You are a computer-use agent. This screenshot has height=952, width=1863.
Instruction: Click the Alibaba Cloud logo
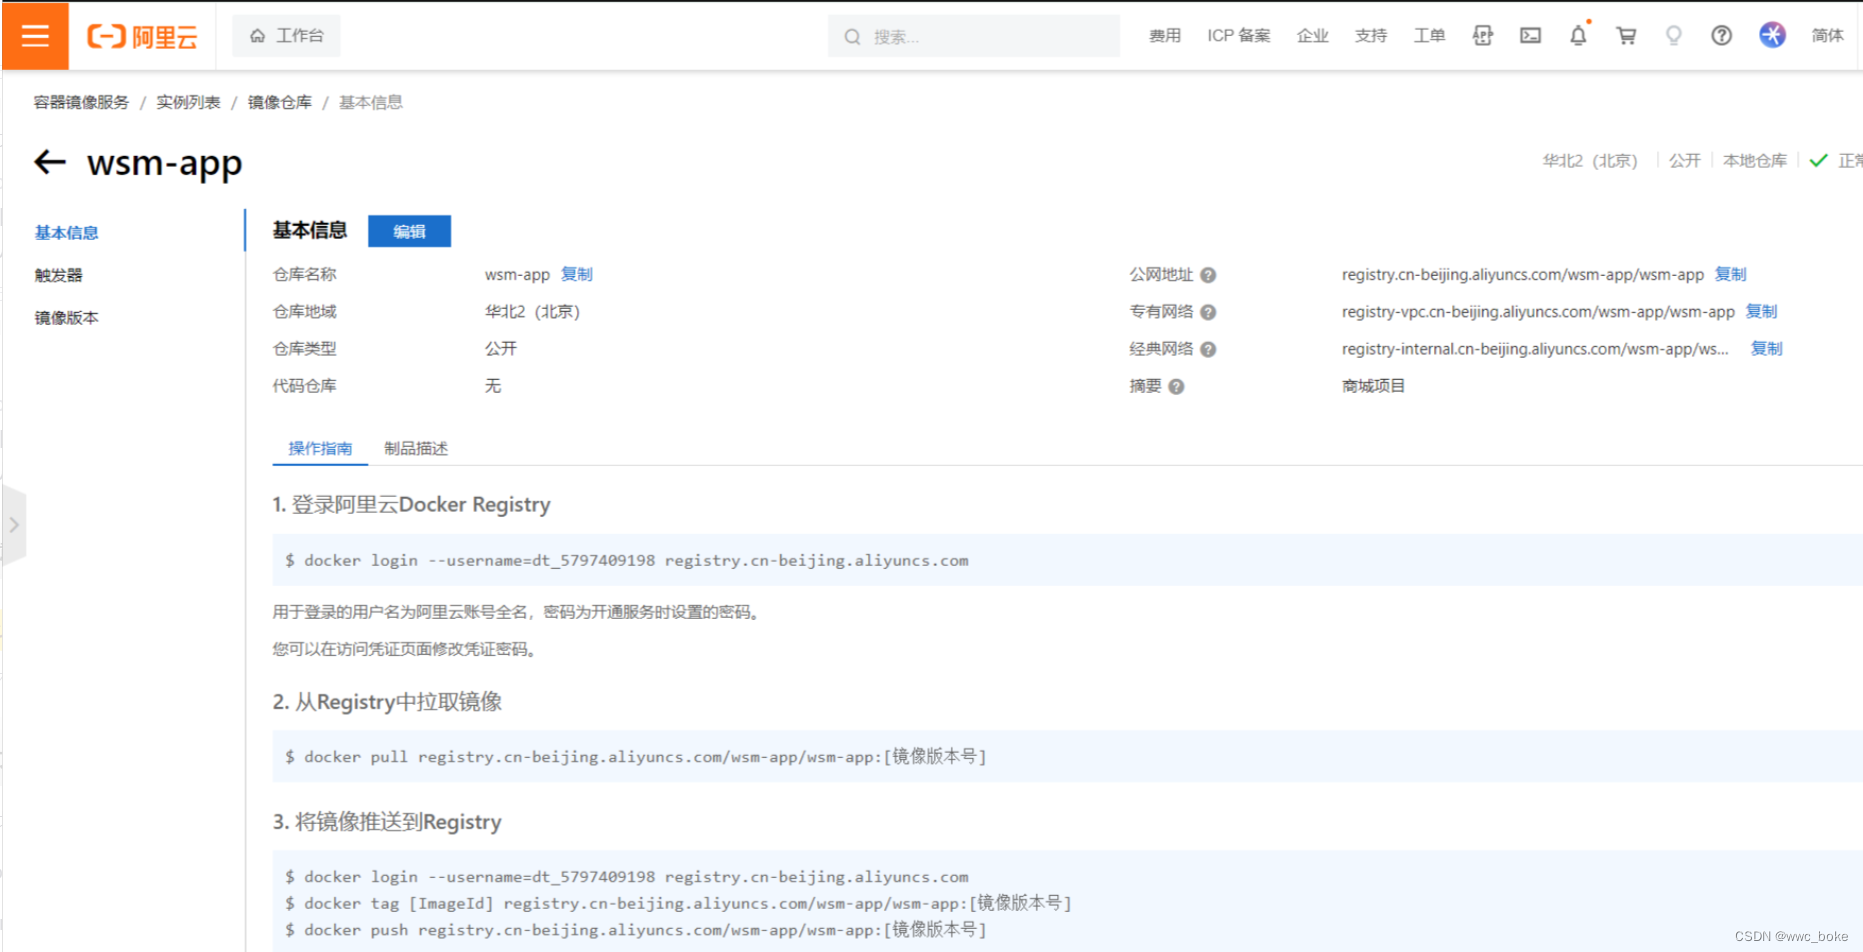142,37
